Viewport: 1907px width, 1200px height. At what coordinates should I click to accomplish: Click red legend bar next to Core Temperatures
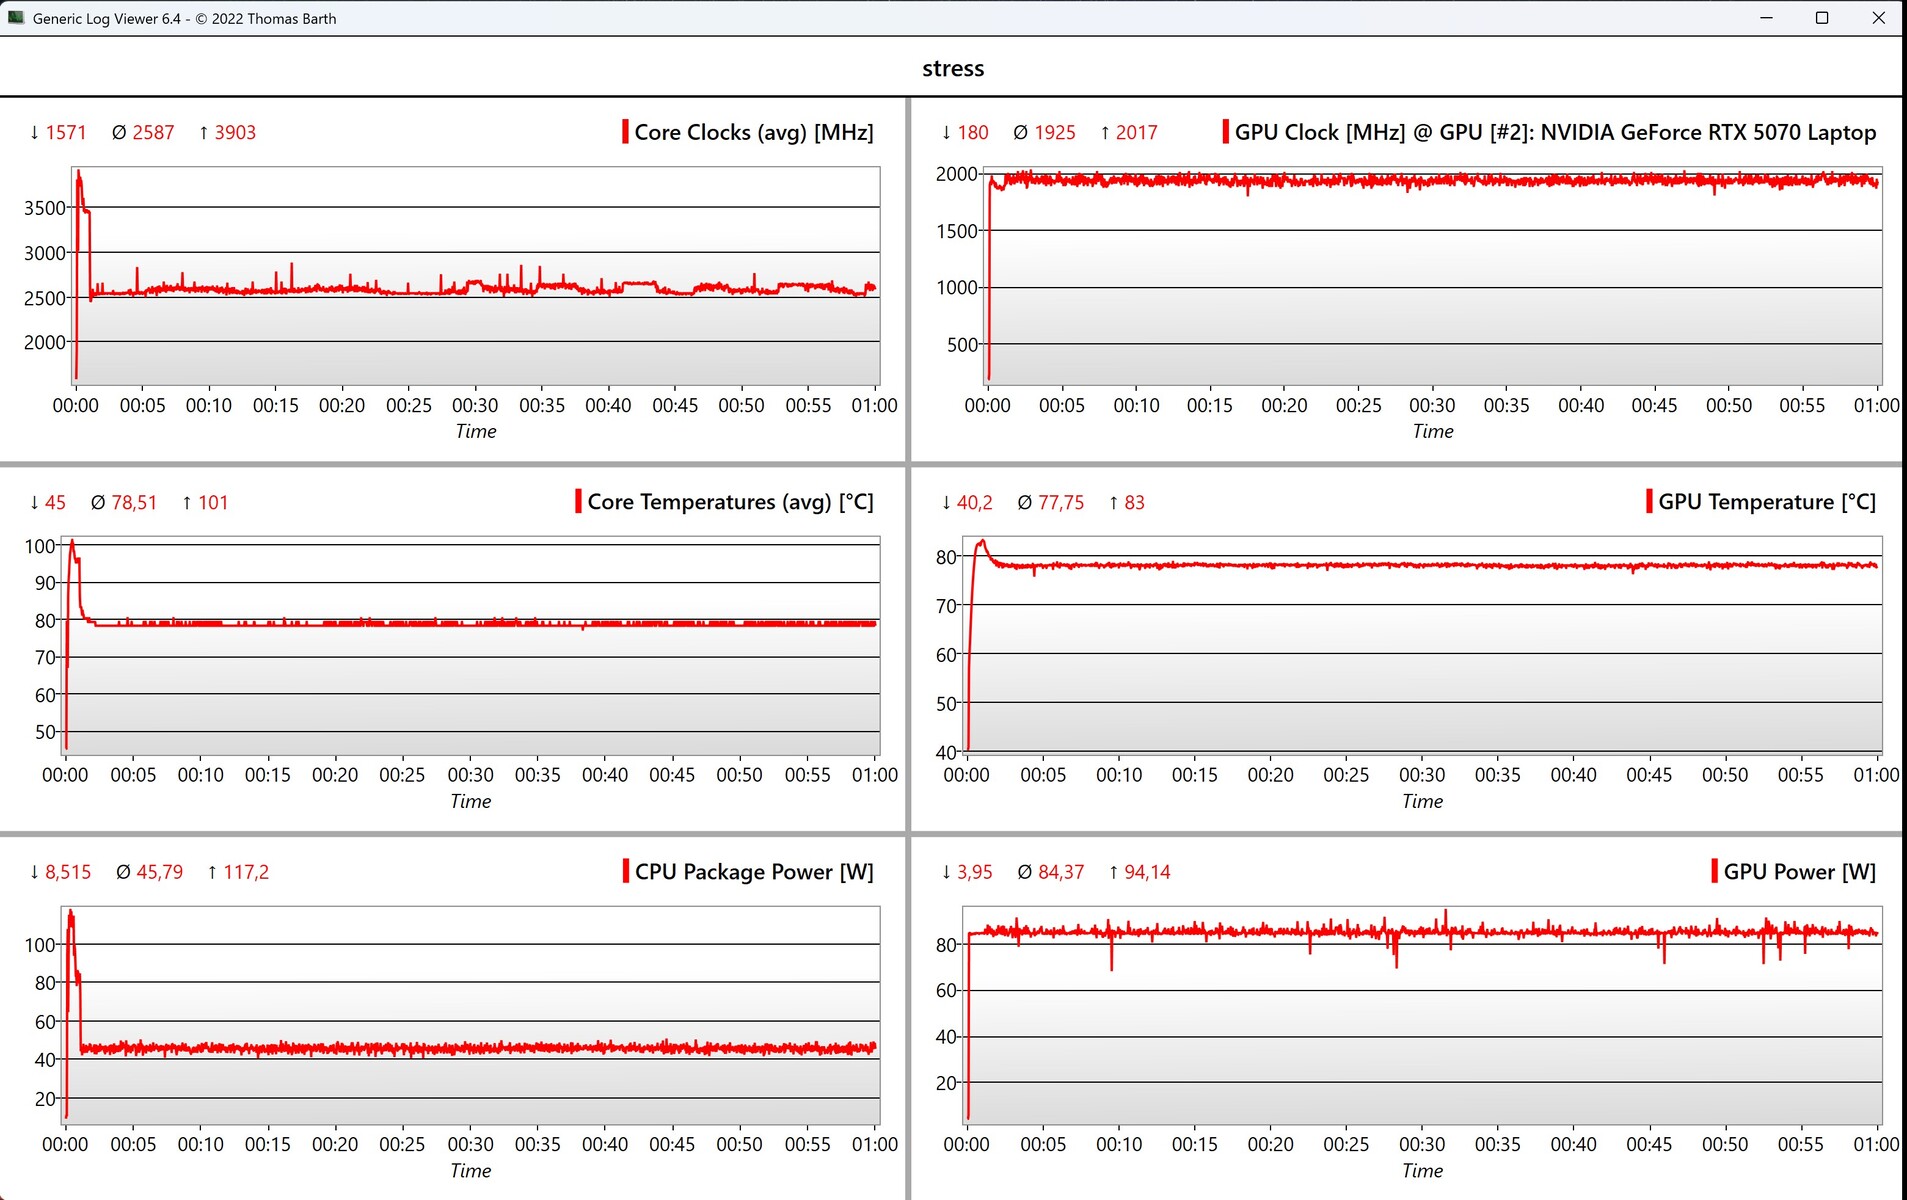[x=578, y=502]
